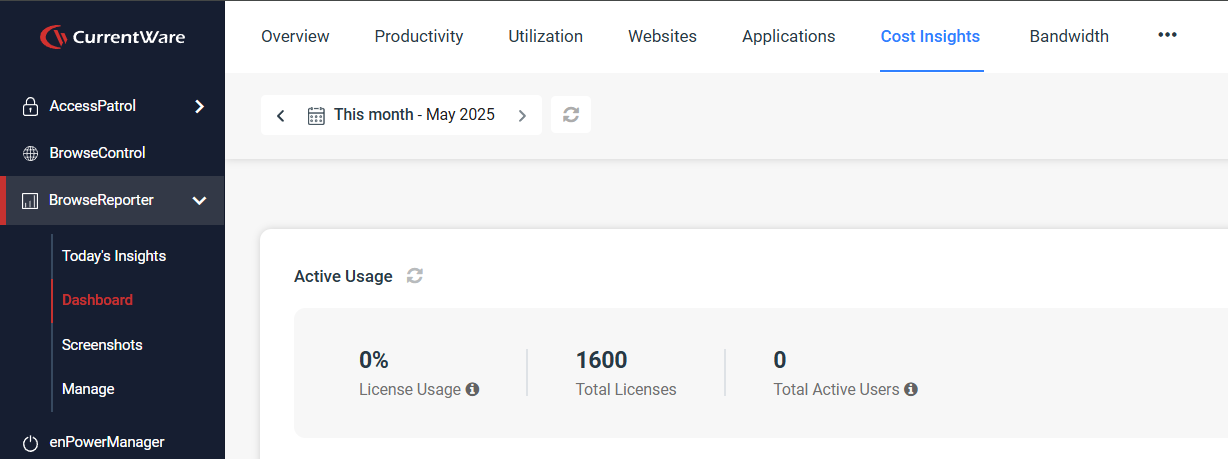Show Total Active Users info icon
This screenshot has height=459, width=1228.
(911, 389)
